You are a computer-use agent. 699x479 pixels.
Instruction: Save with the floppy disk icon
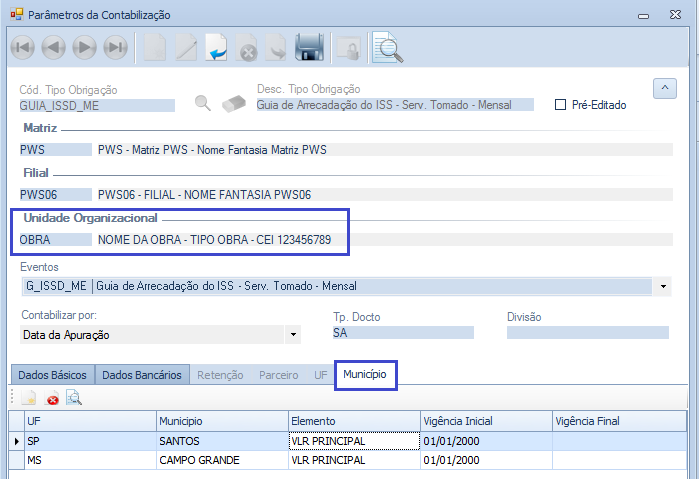click(x=309, y=47)
